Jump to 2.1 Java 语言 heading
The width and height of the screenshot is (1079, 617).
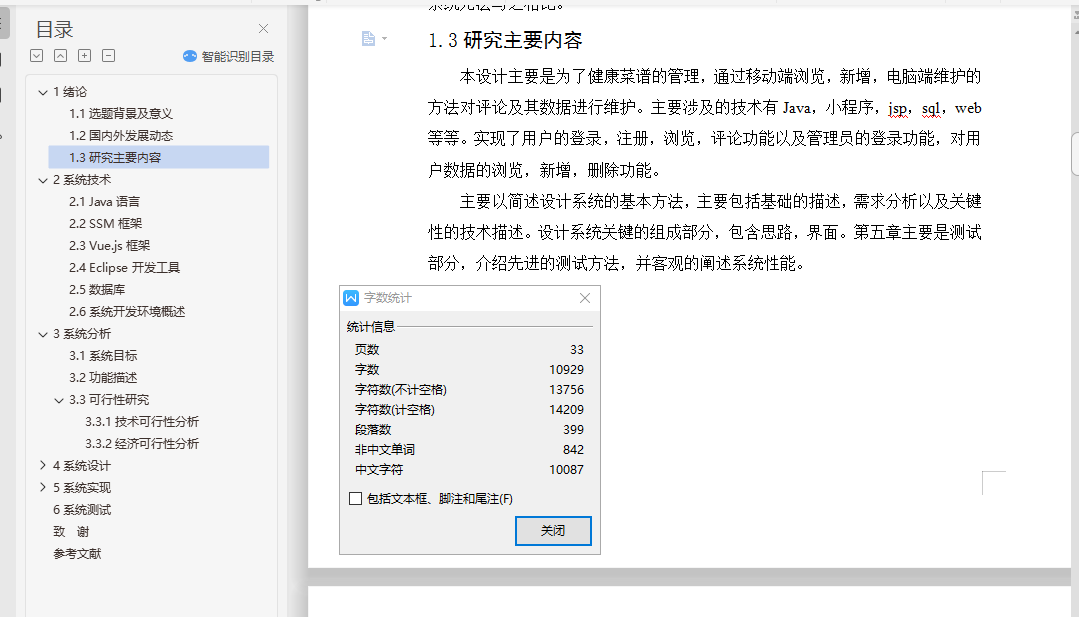click(x=104, y=202)
